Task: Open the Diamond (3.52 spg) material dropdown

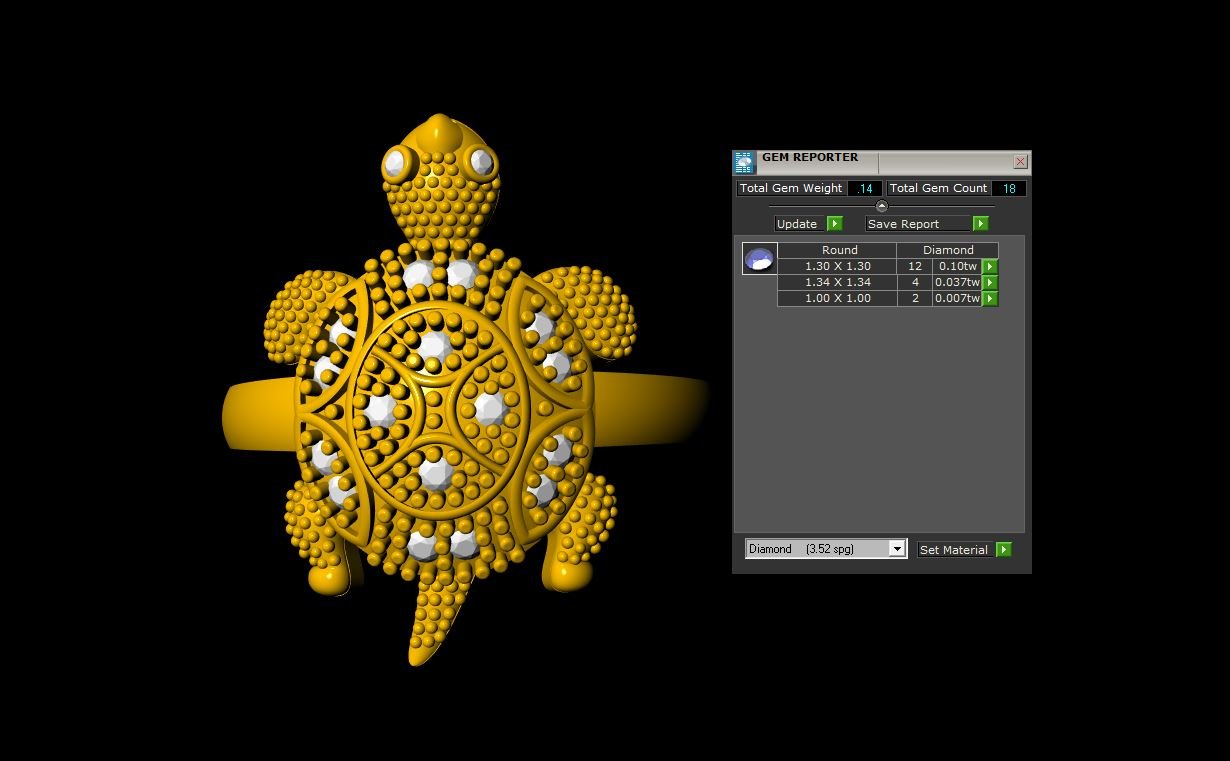Action: coord(817,549)
